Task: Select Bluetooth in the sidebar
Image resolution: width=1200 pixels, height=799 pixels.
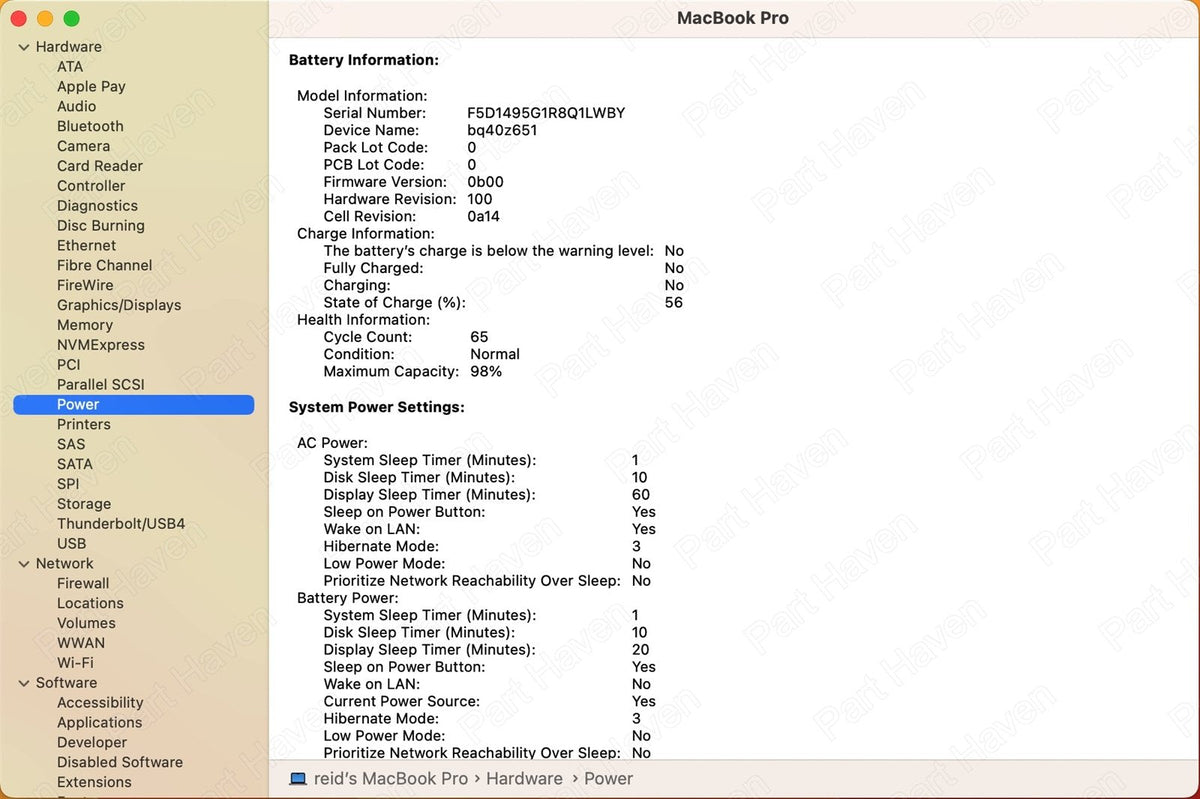Action: [x=90, y=126]
